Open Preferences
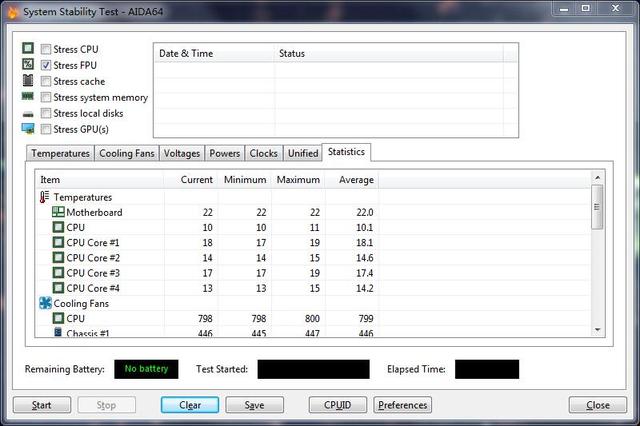Viewport: 640px width, 426px height. [x=402, y=405]
